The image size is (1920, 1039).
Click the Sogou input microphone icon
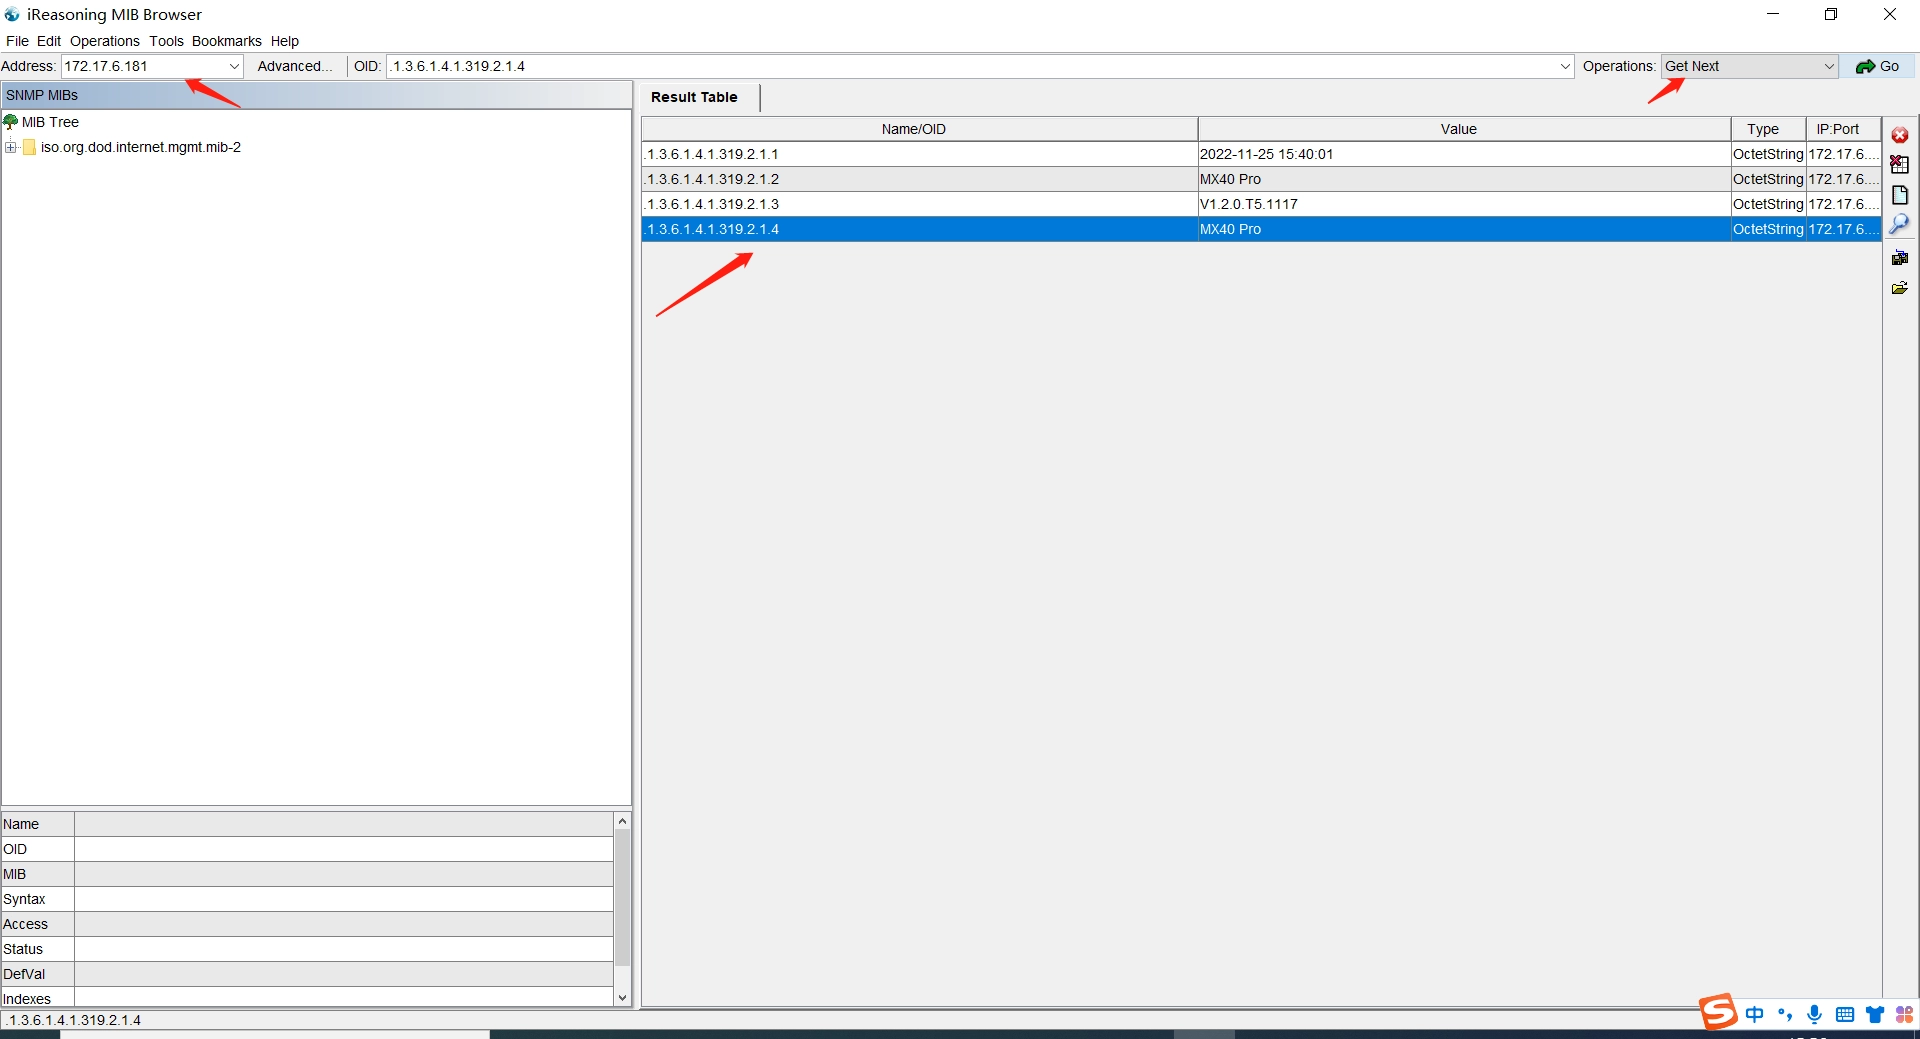[1815, 1015]
